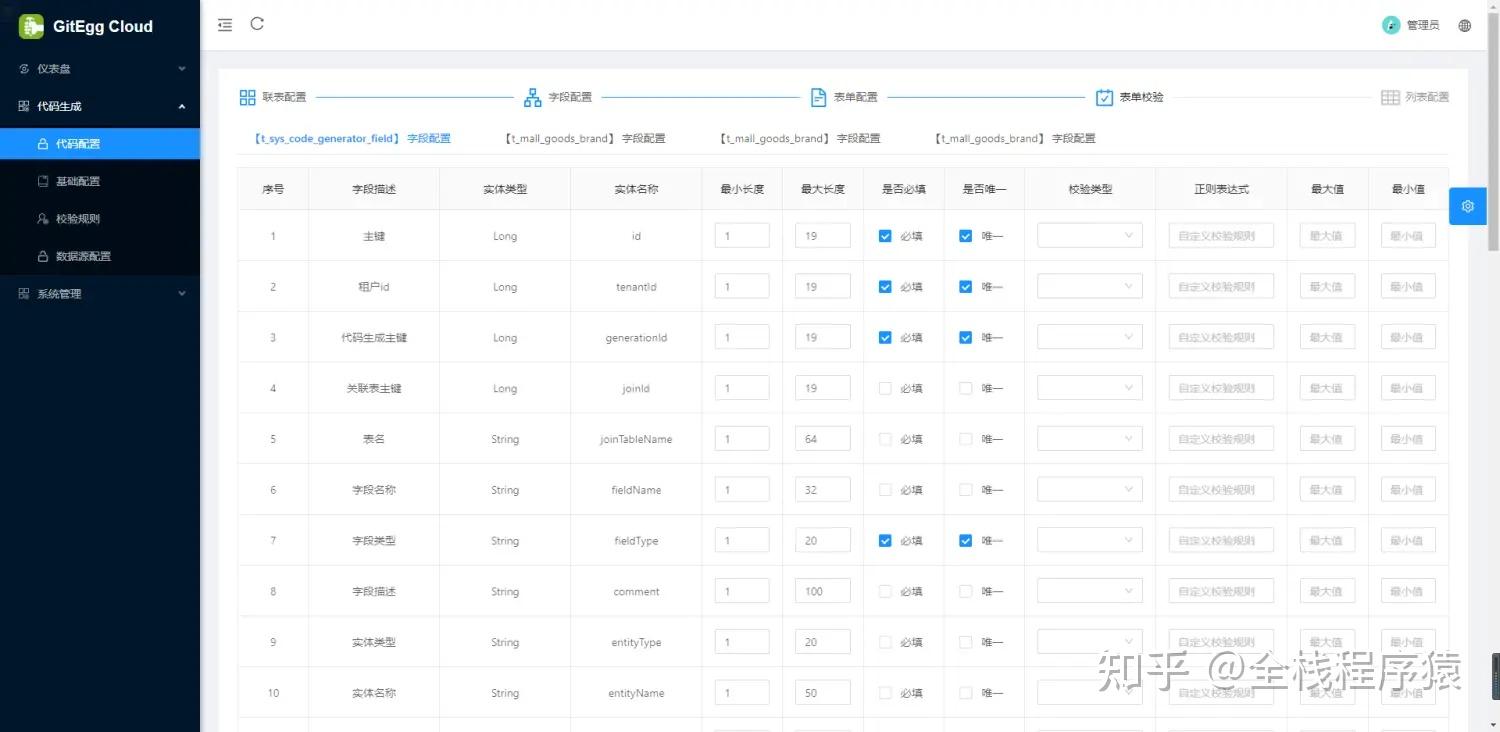1500x732 pixels.
Task: Check 必填 for the fieldName row
Action: (x=884, y=489)
